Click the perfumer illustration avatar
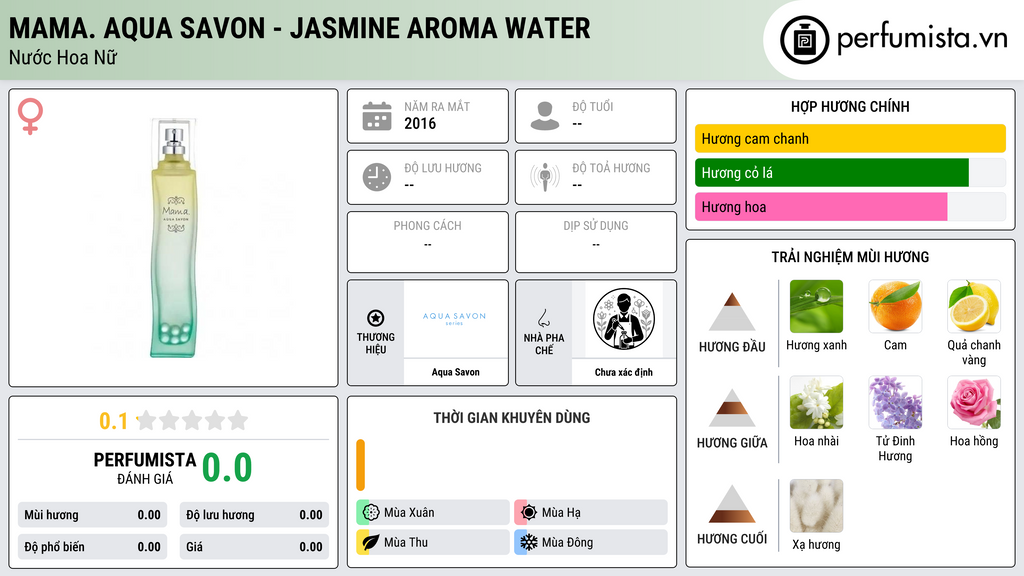The height and width of the screenshot is (576, 1024). [624, 319]
